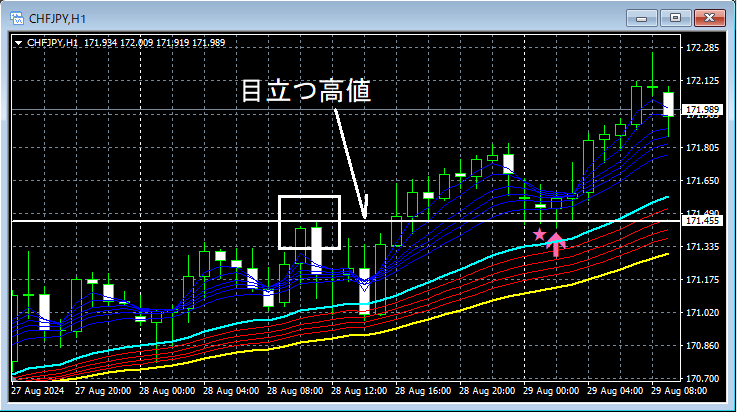The width and height of the screenshot is (738, 412).
Task: Click price scale value 171.020
Action: pyautogui.click(x=702, y=313)
